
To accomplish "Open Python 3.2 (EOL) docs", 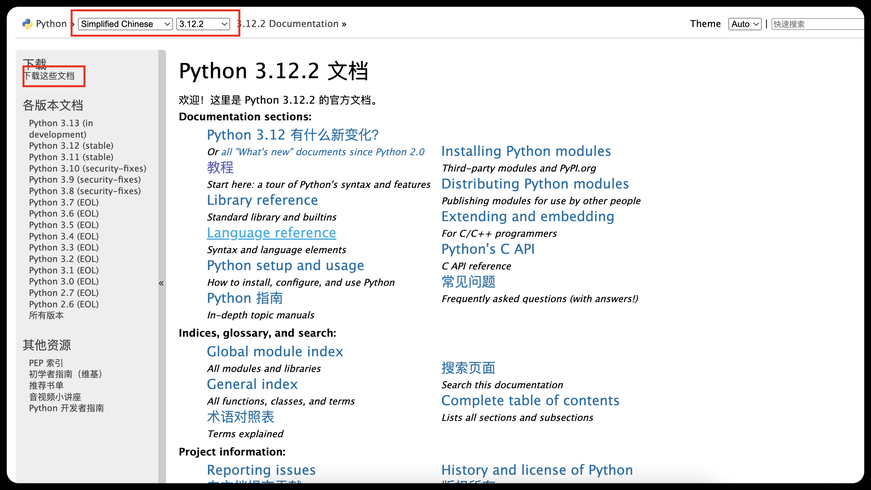I will coord(64,259).
